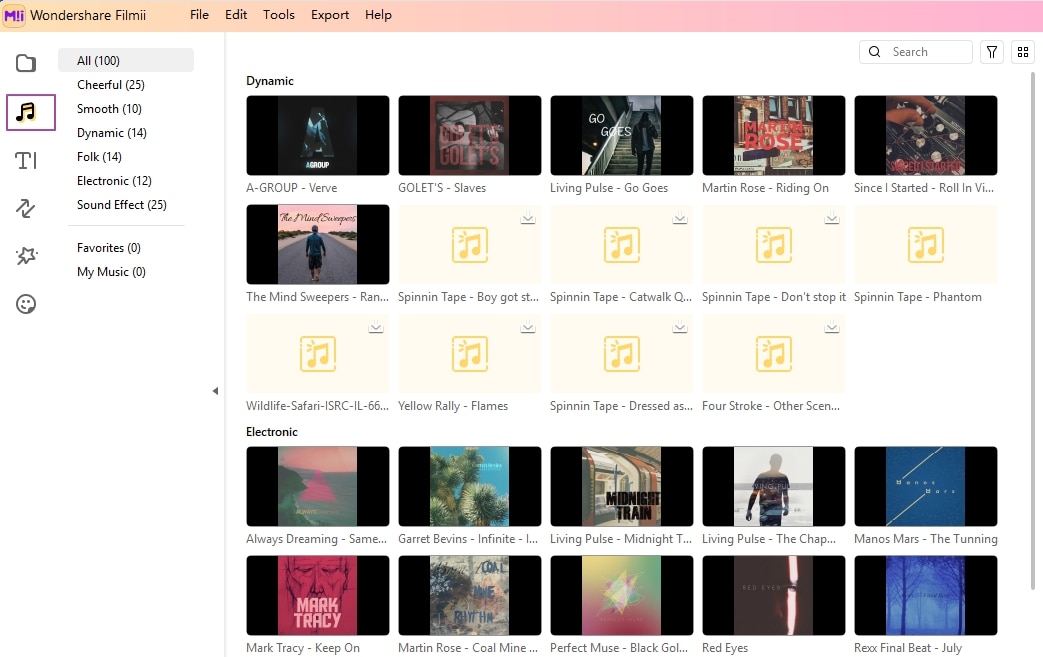The image size is (1043, 657).
Task: Open the Edit menu
Action: [235, 15]
